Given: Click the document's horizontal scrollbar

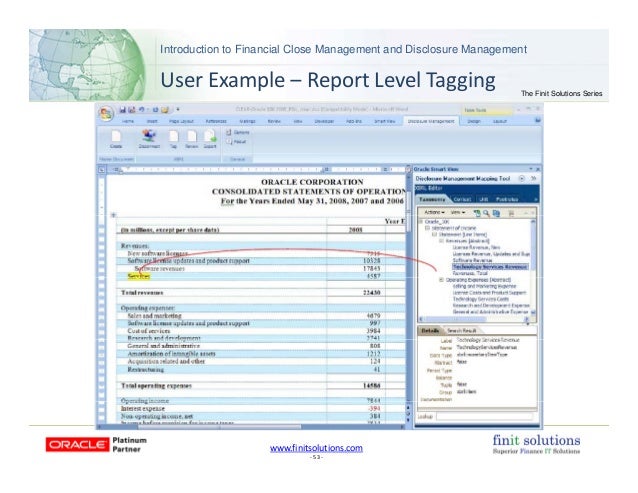Looking at the screenshot, I should [251, 427].
